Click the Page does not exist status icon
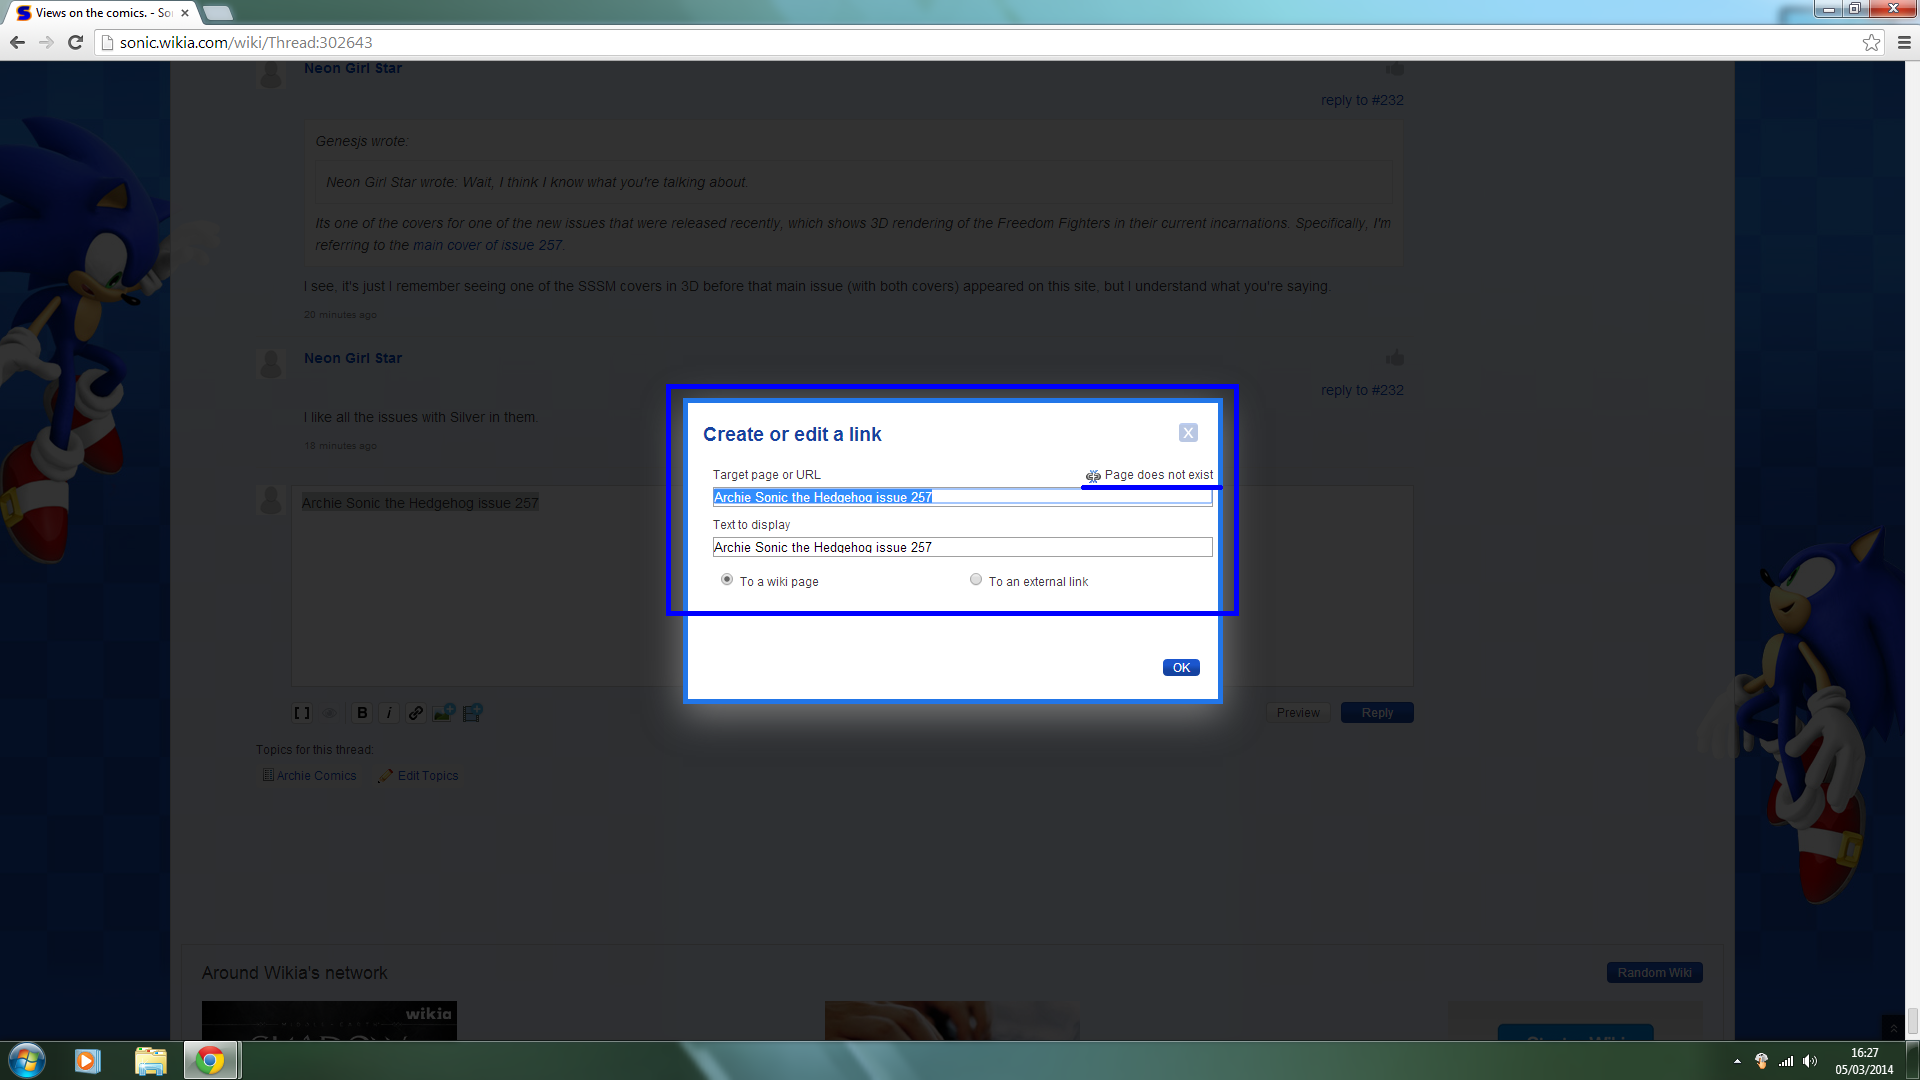The width and height of the screenshot is (1920, 1080). coord(1093,476)
